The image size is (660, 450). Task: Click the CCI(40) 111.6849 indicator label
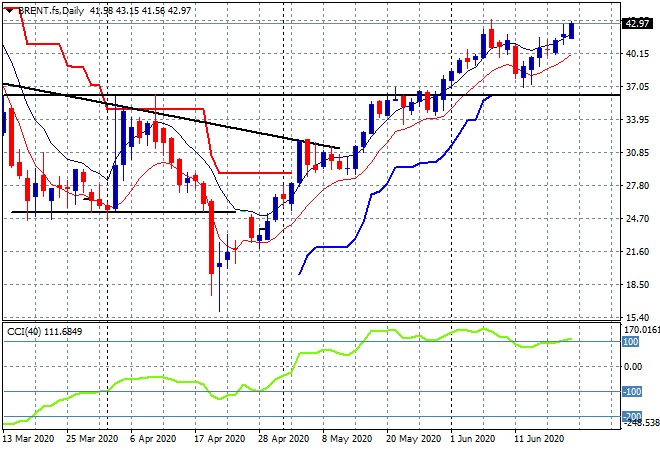point(44,332)
